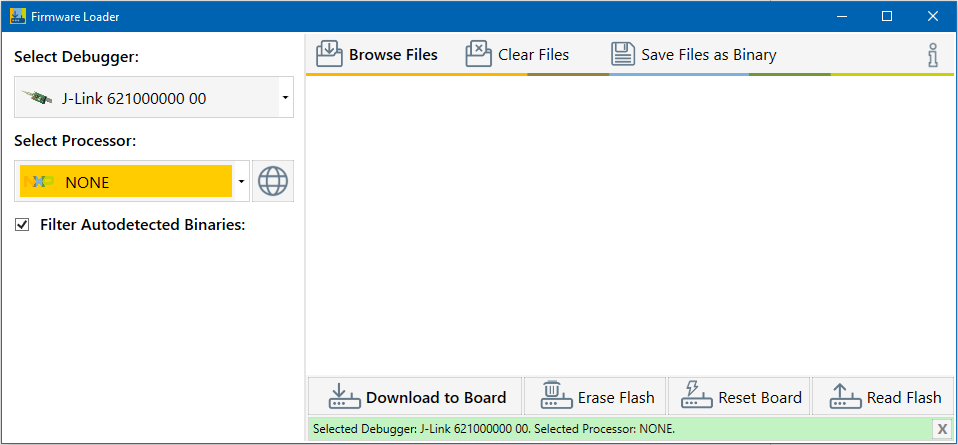Click the Erase Flash trash icon

(556, 397)
